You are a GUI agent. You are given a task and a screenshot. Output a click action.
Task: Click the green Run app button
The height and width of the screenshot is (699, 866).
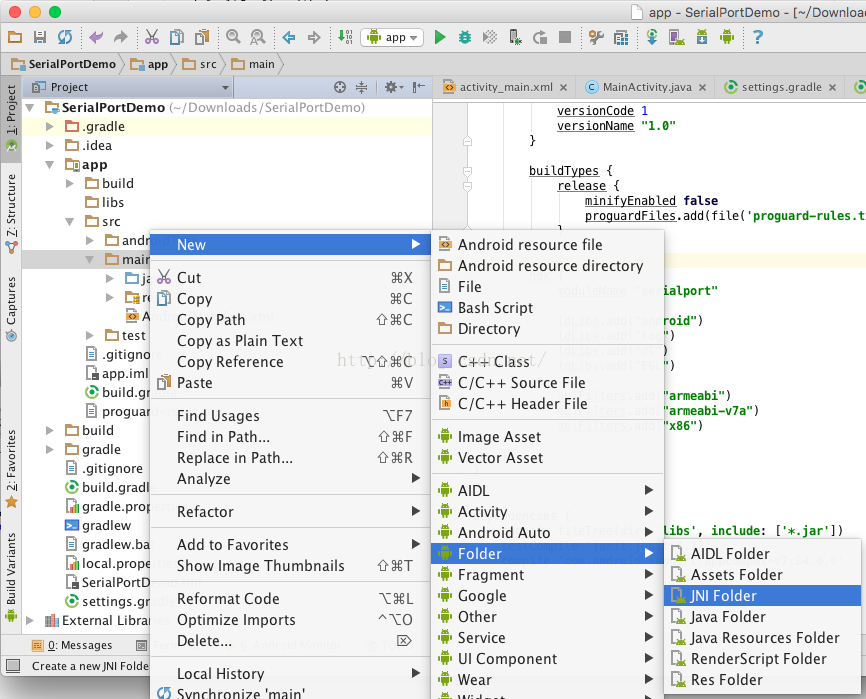pos(440,37)
